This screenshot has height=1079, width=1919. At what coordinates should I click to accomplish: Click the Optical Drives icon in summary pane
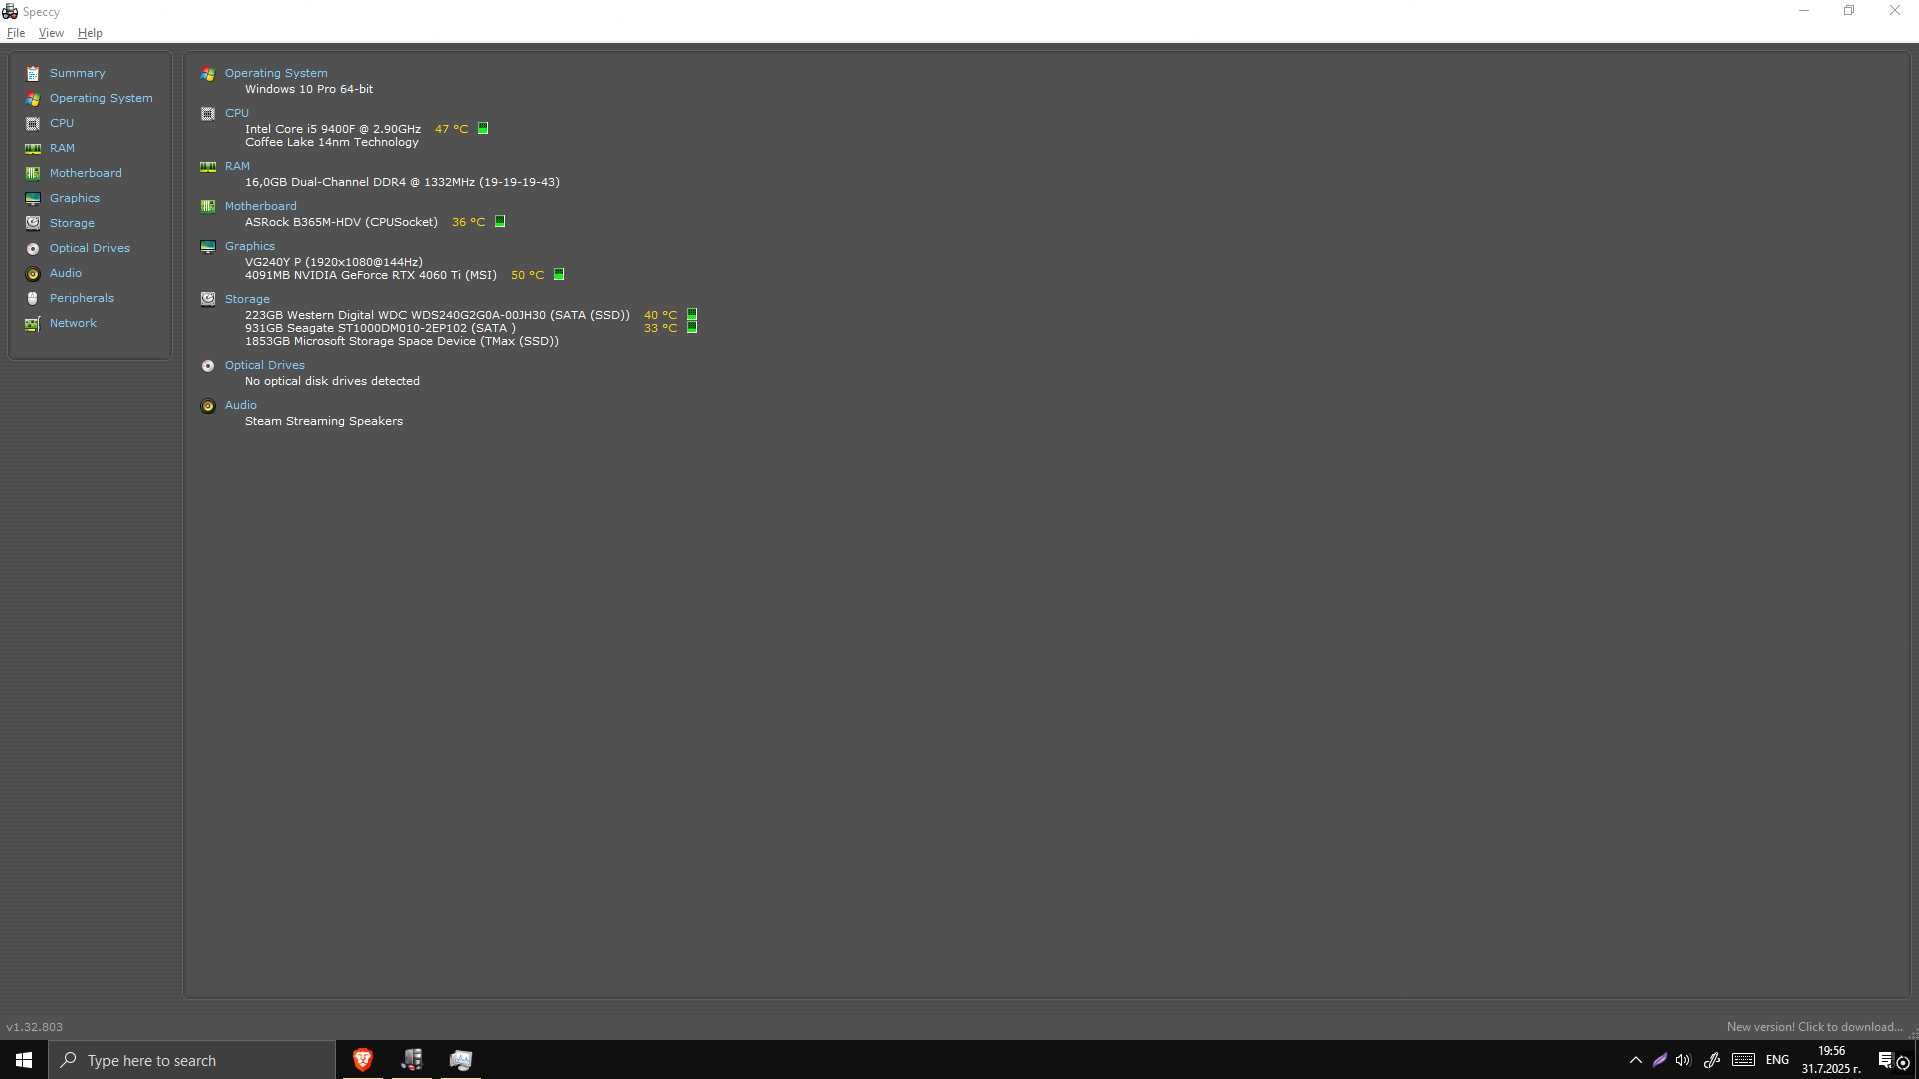point(208,366)
